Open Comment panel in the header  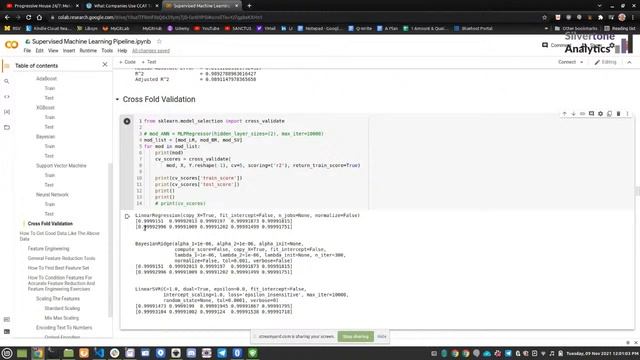click(556, 45)
